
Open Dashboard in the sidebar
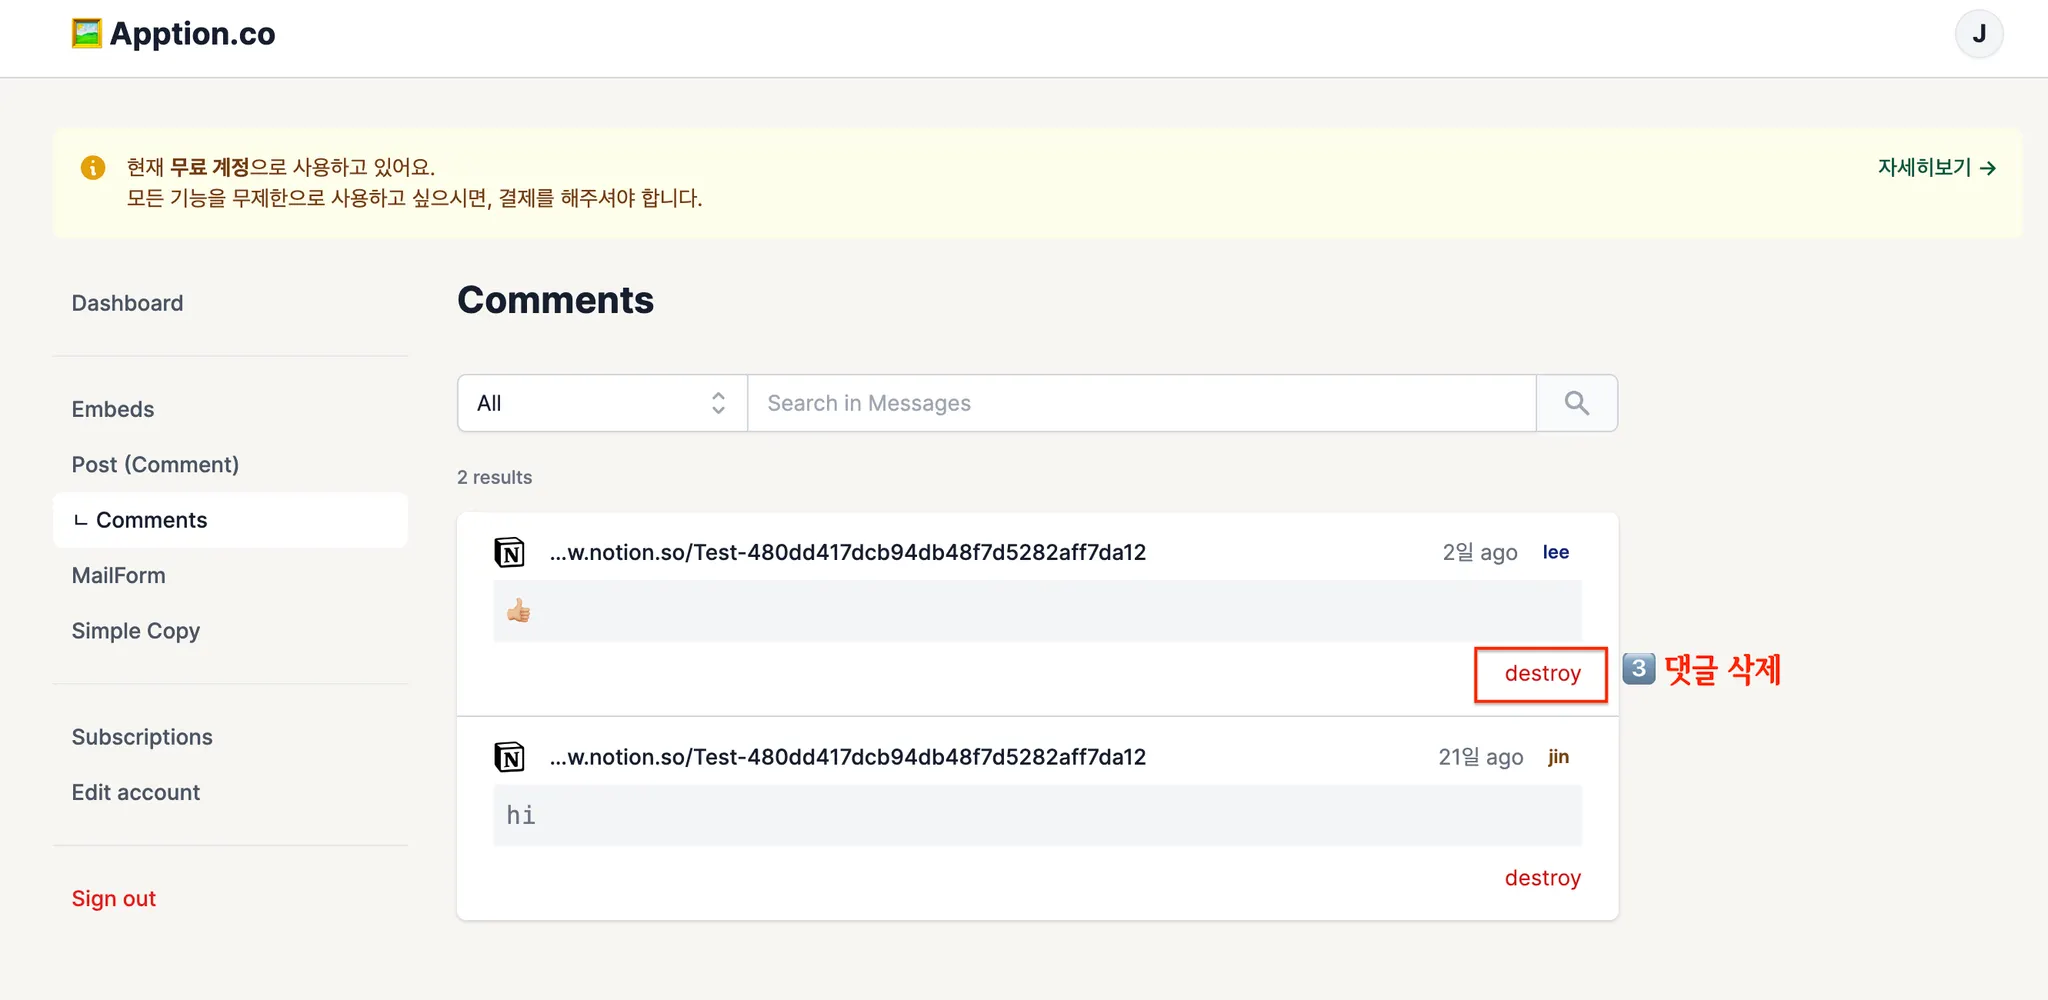pyautogui.click(x=127, y=303)
